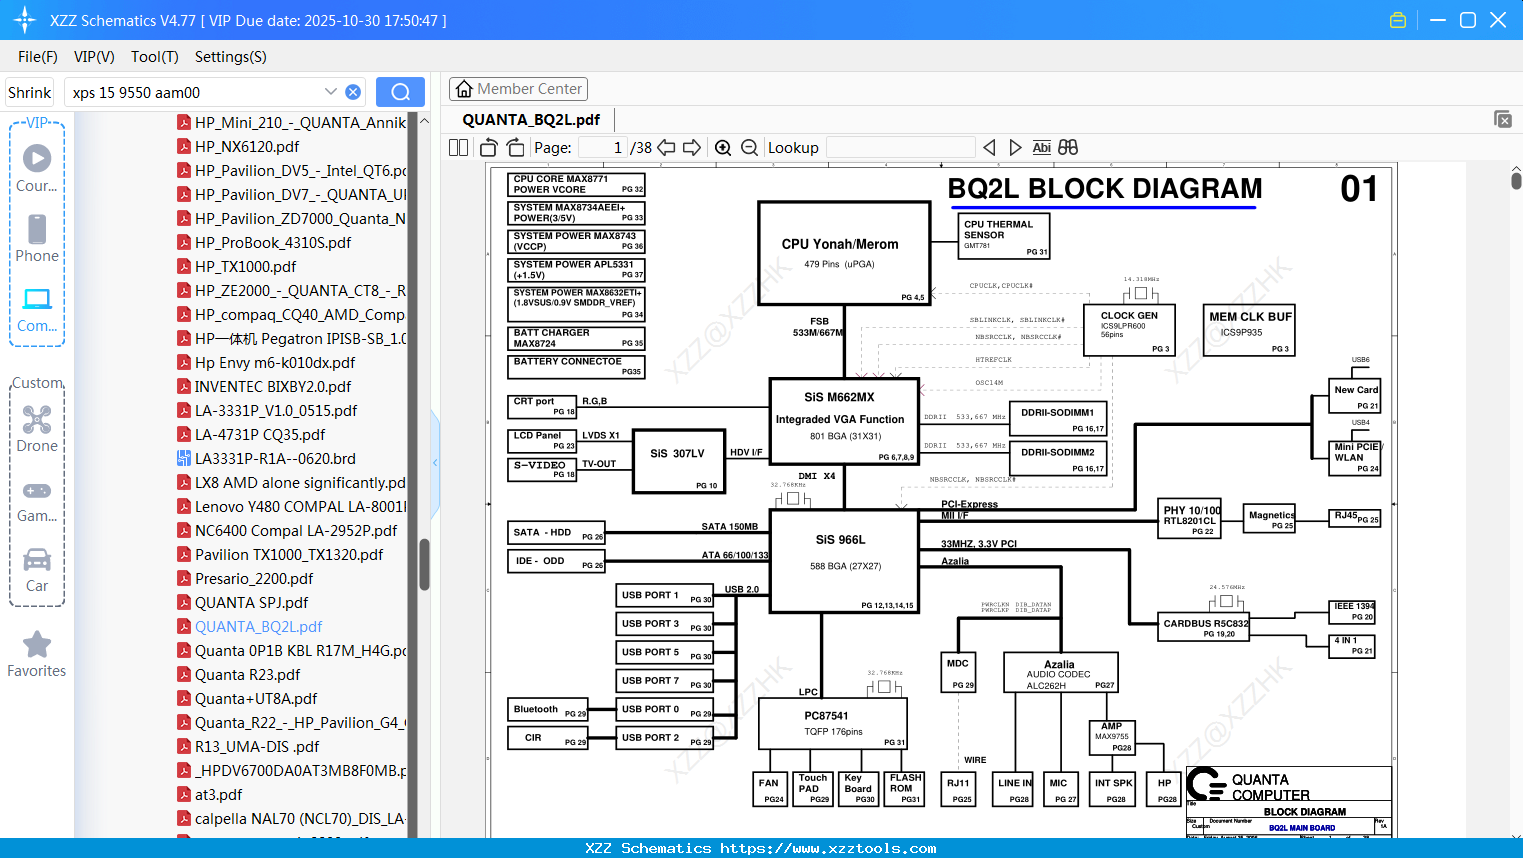Find previous lookup result triangle

[x=989, y=147]
